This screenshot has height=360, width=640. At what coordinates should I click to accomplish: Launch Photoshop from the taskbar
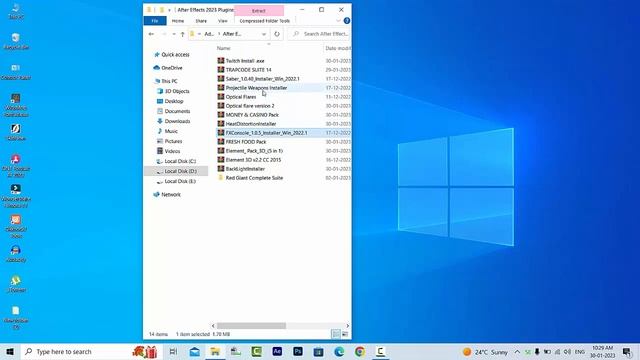point(298,351)
